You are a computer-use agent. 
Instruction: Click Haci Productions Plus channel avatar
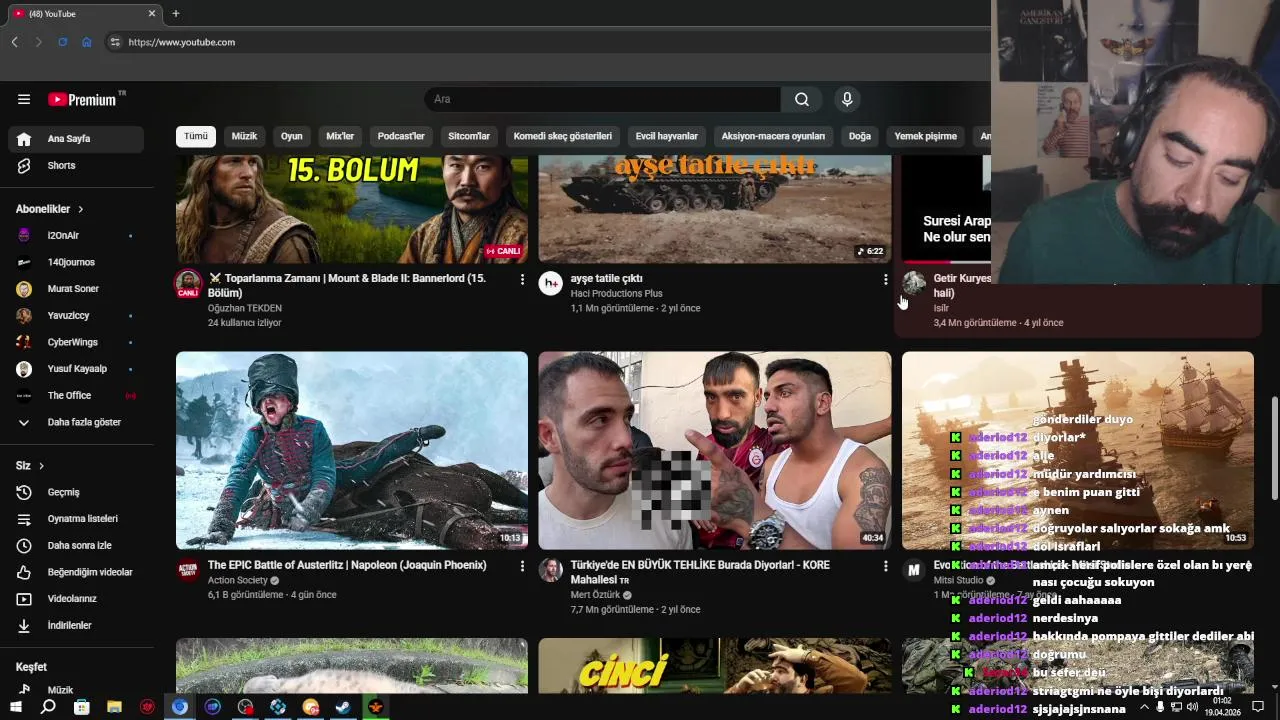point(551,283)
